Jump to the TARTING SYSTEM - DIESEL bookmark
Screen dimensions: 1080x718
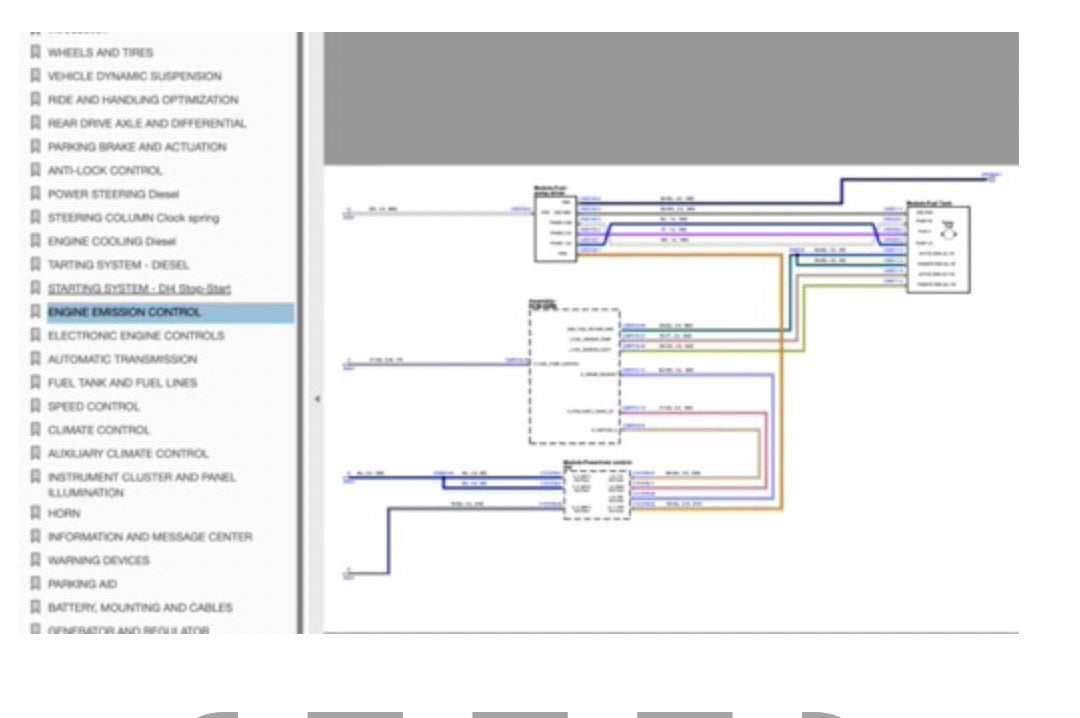[x=118, y=265]
